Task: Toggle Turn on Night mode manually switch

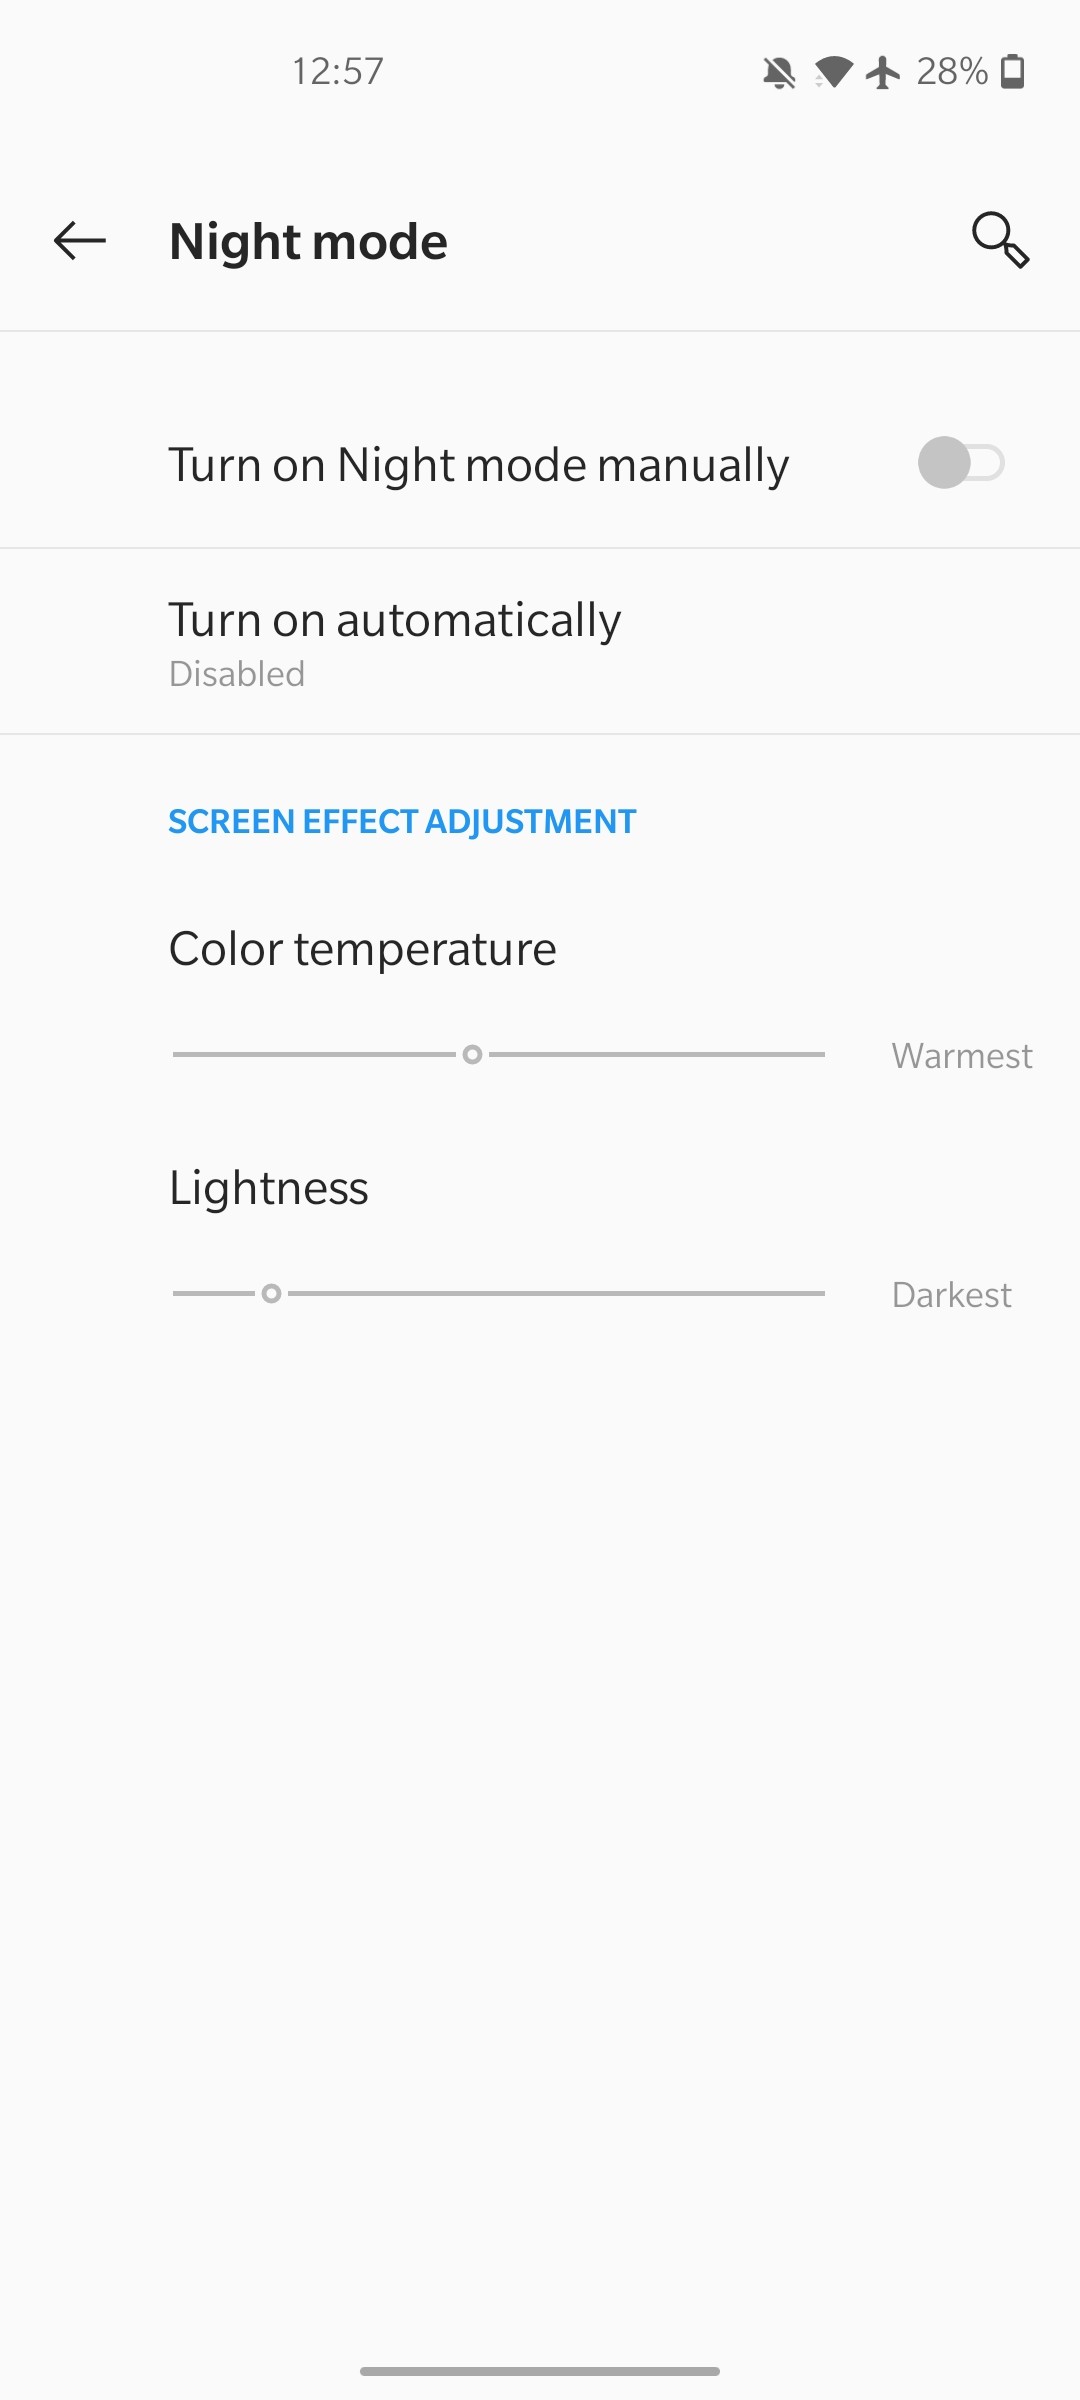Action: click(x=961, y=463)
